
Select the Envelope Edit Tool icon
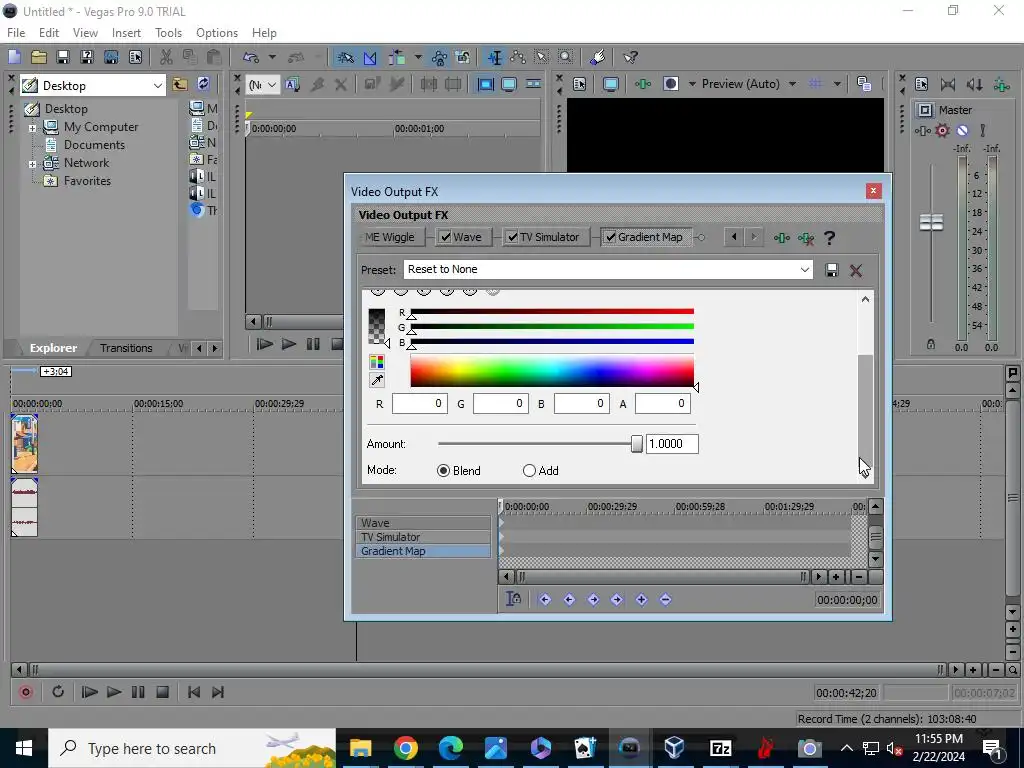pos(518,57)
